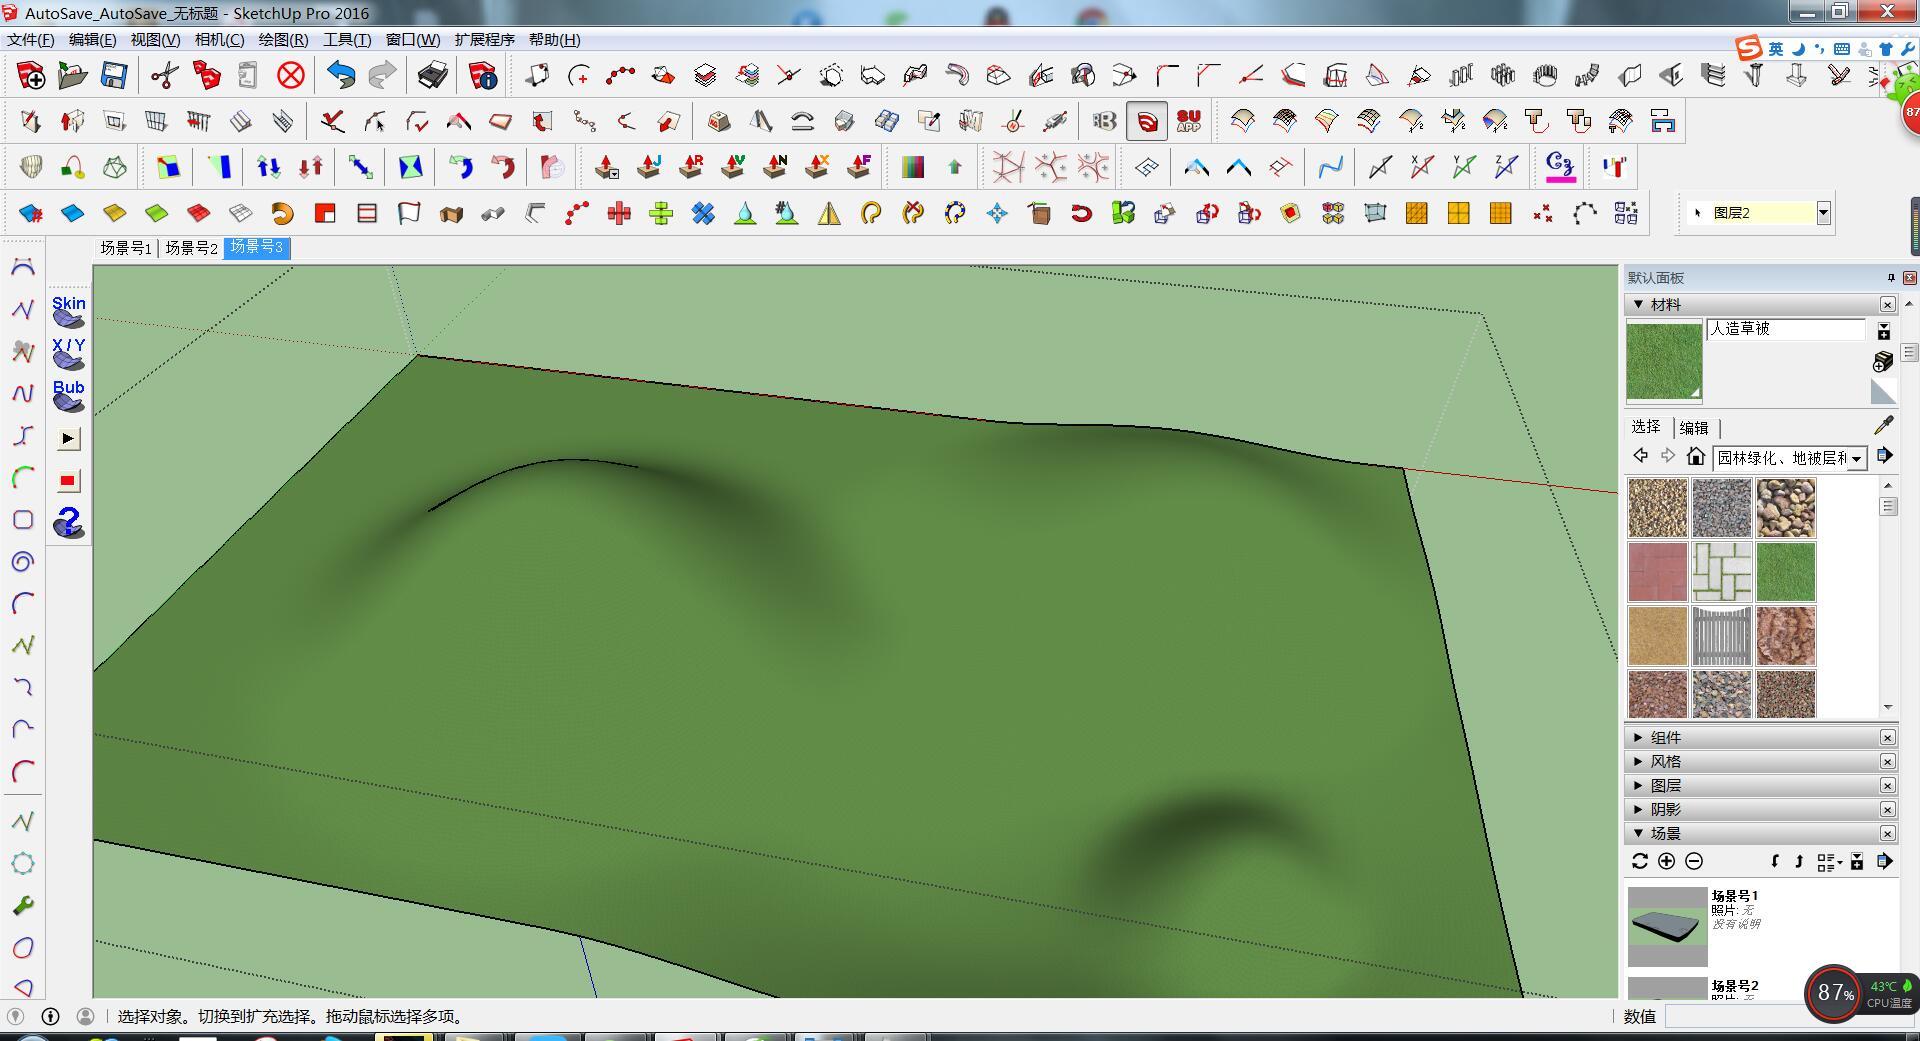Select the red brick paving material swatch
This screenshot has height=1041, width=1920.
pyautogui.click(x=1657, y=572)
